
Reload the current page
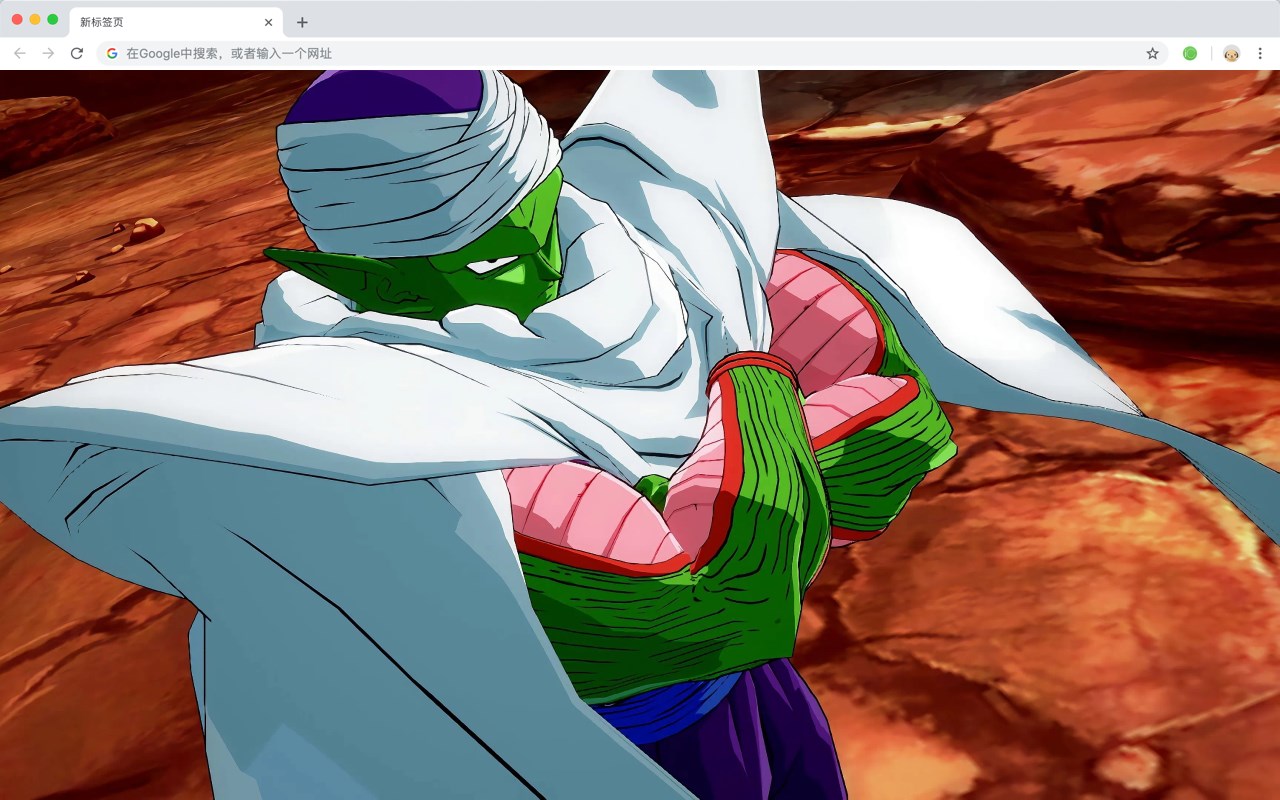(77, 53)
